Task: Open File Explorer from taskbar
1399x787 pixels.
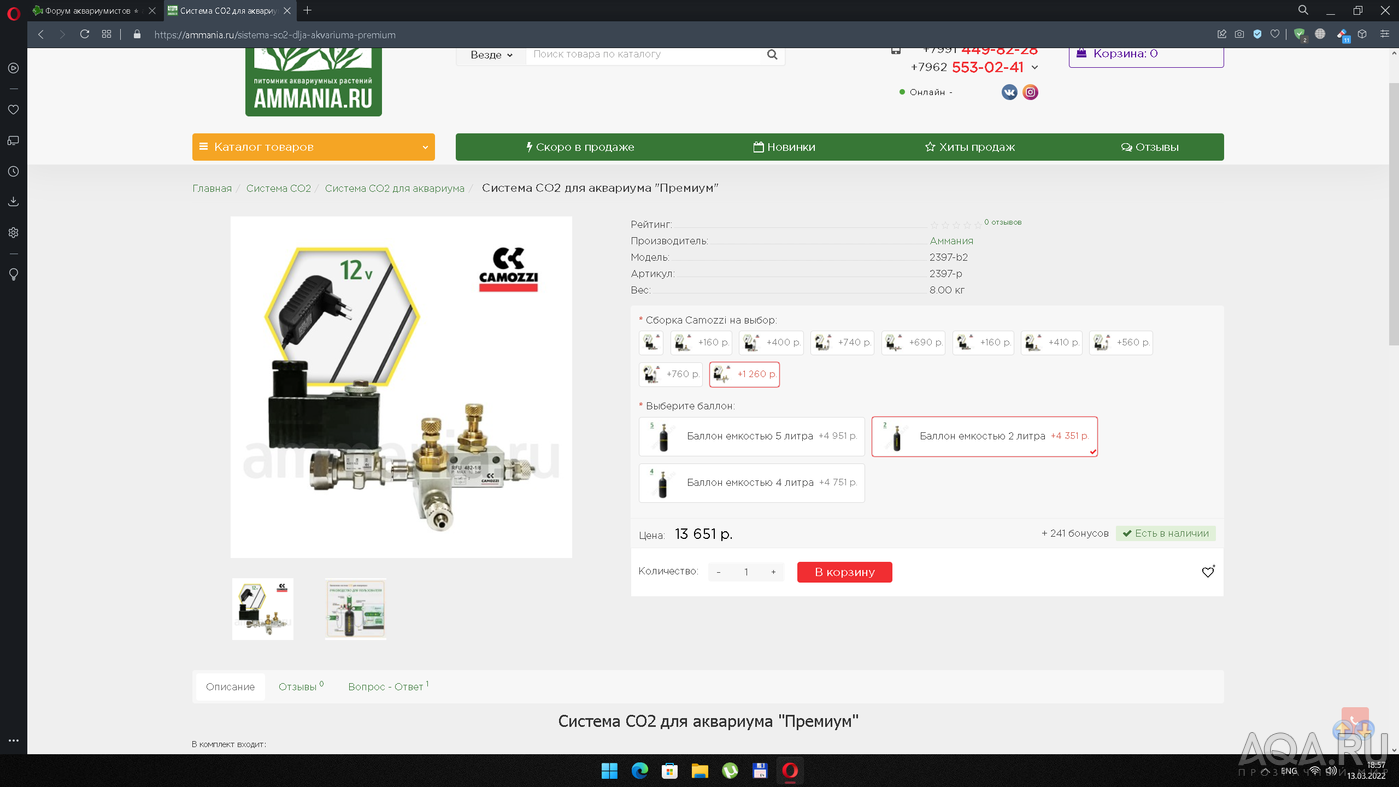Action: [x=700, y=770]
